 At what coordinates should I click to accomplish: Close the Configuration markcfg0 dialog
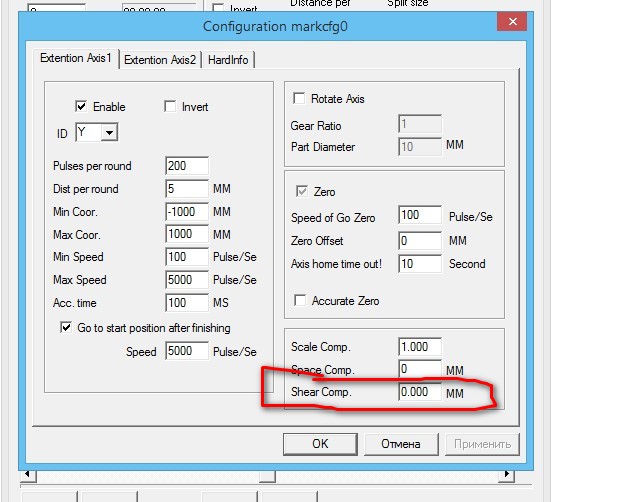click(513, 21)
